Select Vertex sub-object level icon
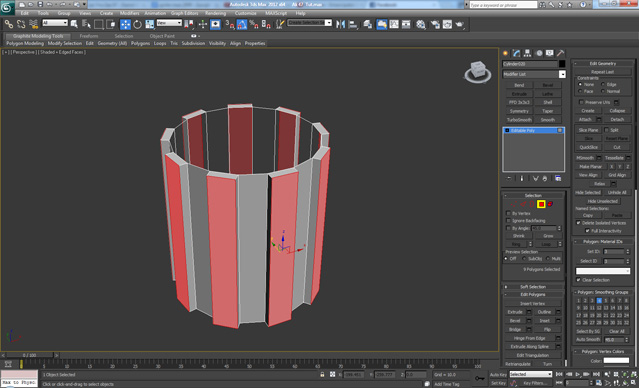Screen dimensions: 639x388 tap(513, 204)
